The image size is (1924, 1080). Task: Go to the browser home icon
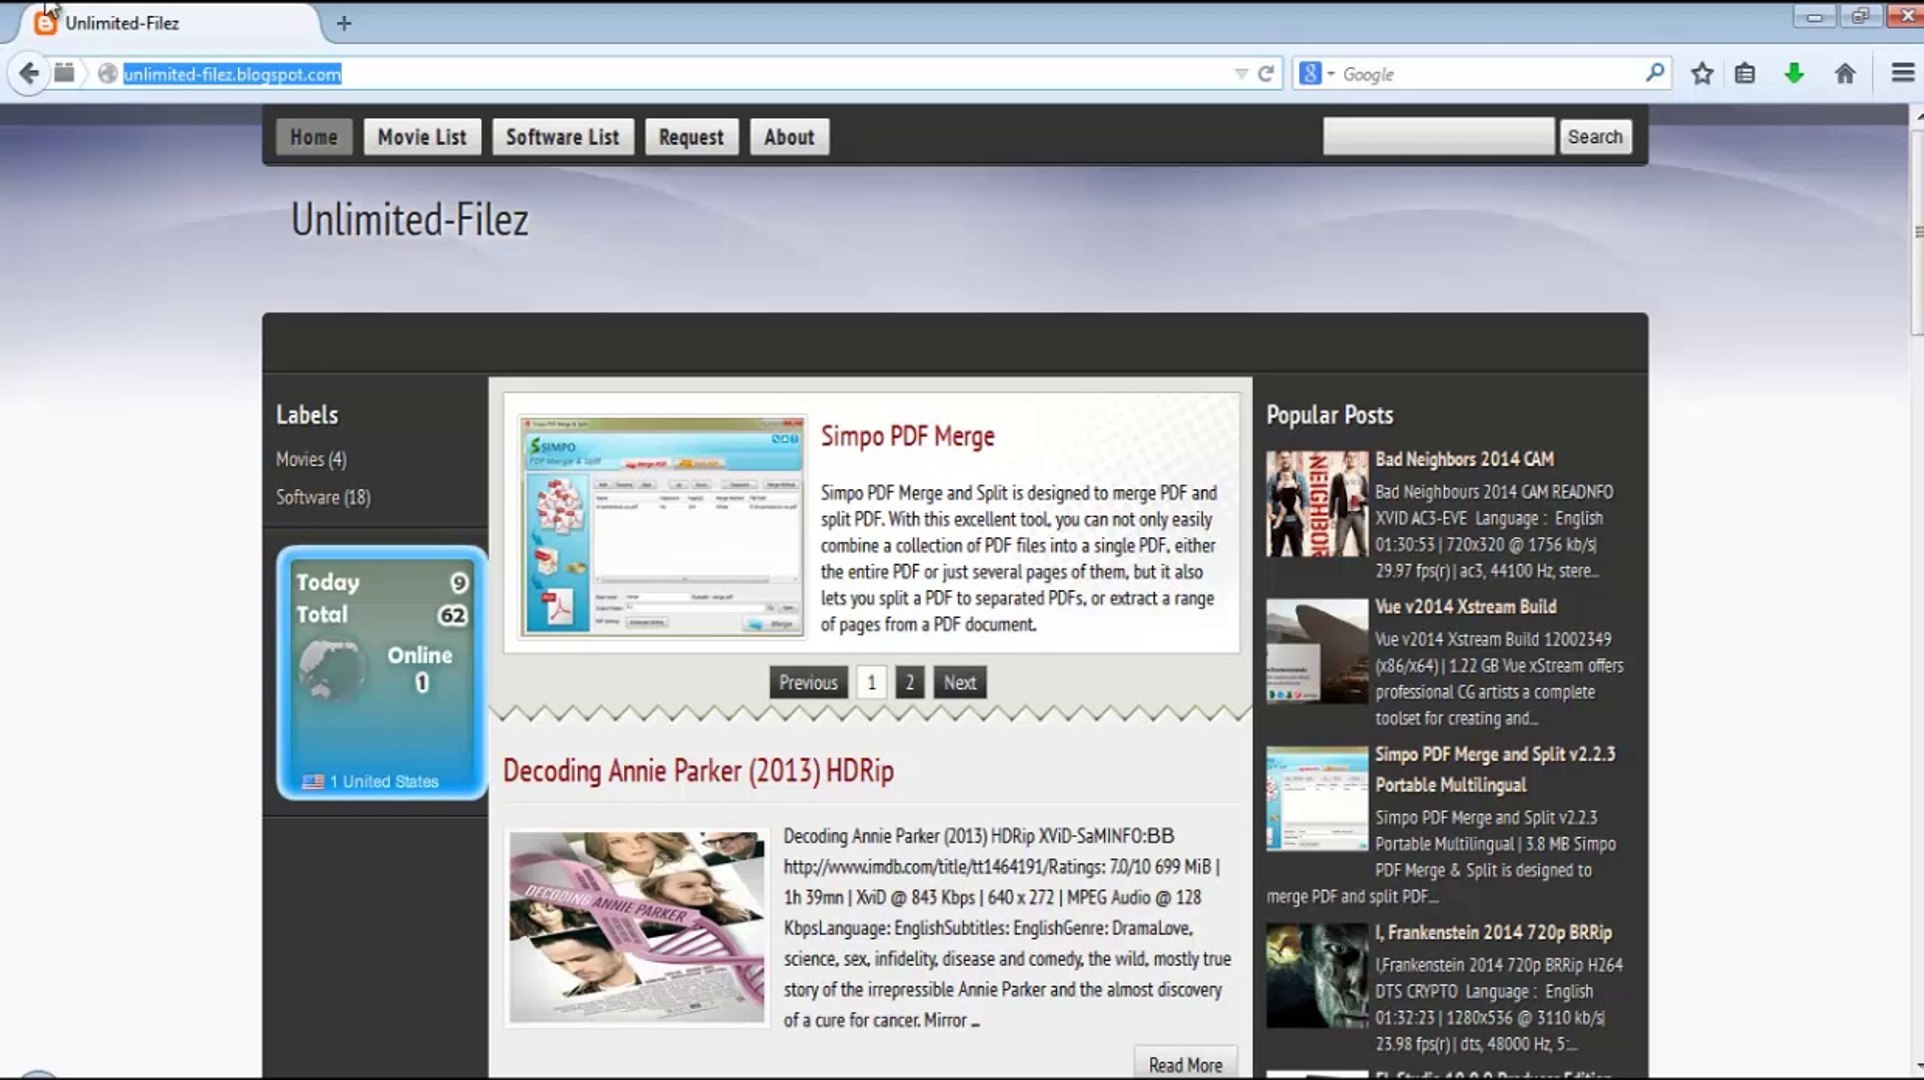point(1845,73)
